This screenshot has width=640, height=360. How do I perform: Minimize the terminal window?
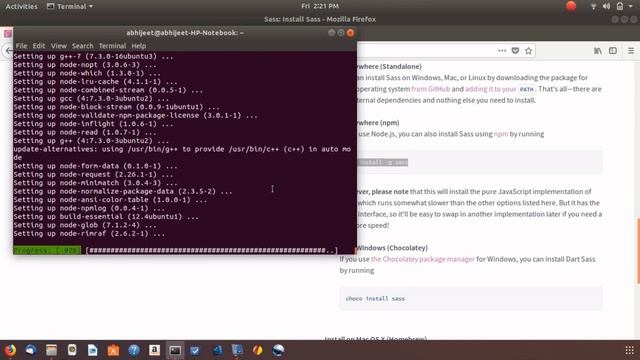(331, 33)
